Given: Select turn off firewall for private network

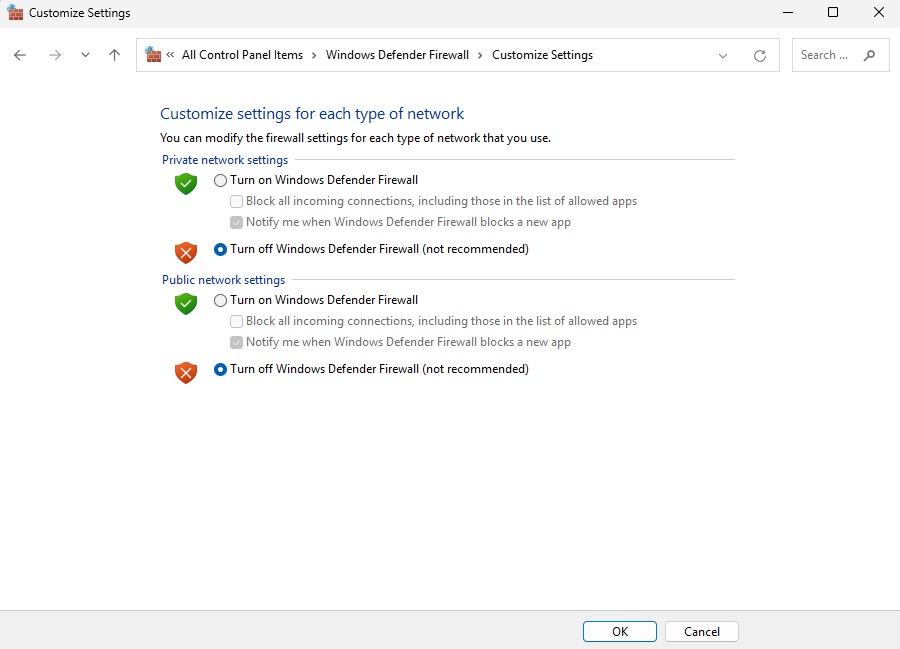Looking at the screenshot, I should coord(220,250).
